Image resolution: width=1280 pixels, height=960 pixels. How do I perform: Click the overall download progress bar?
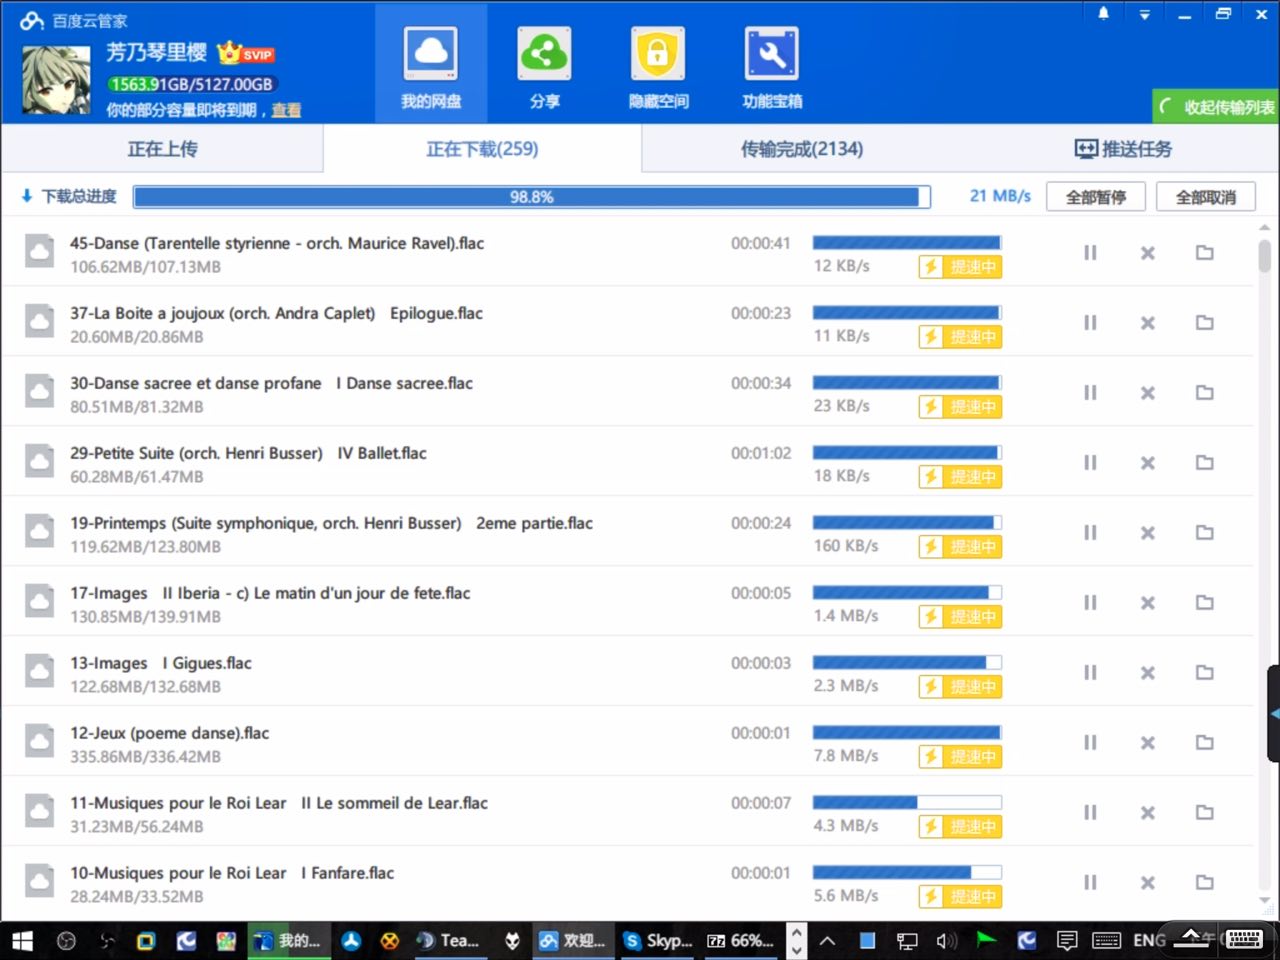(x=531, y=197)
